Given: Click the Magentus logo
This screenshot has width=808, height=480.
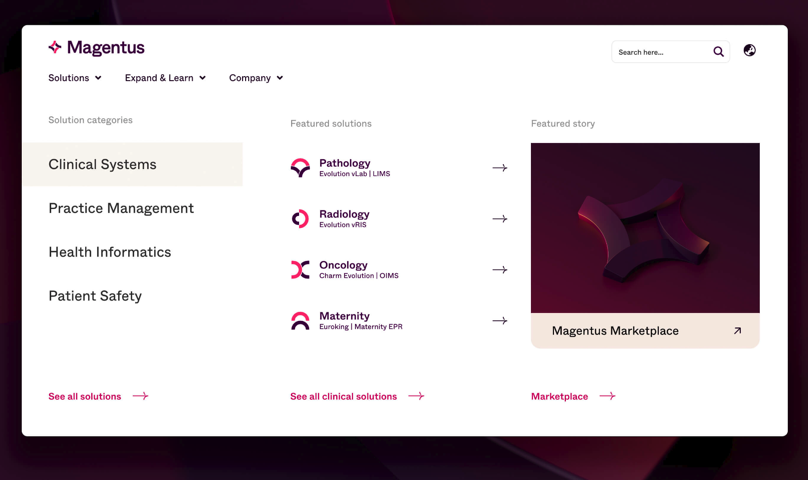Looking at the screenshot, I should (x=96, y=48).
